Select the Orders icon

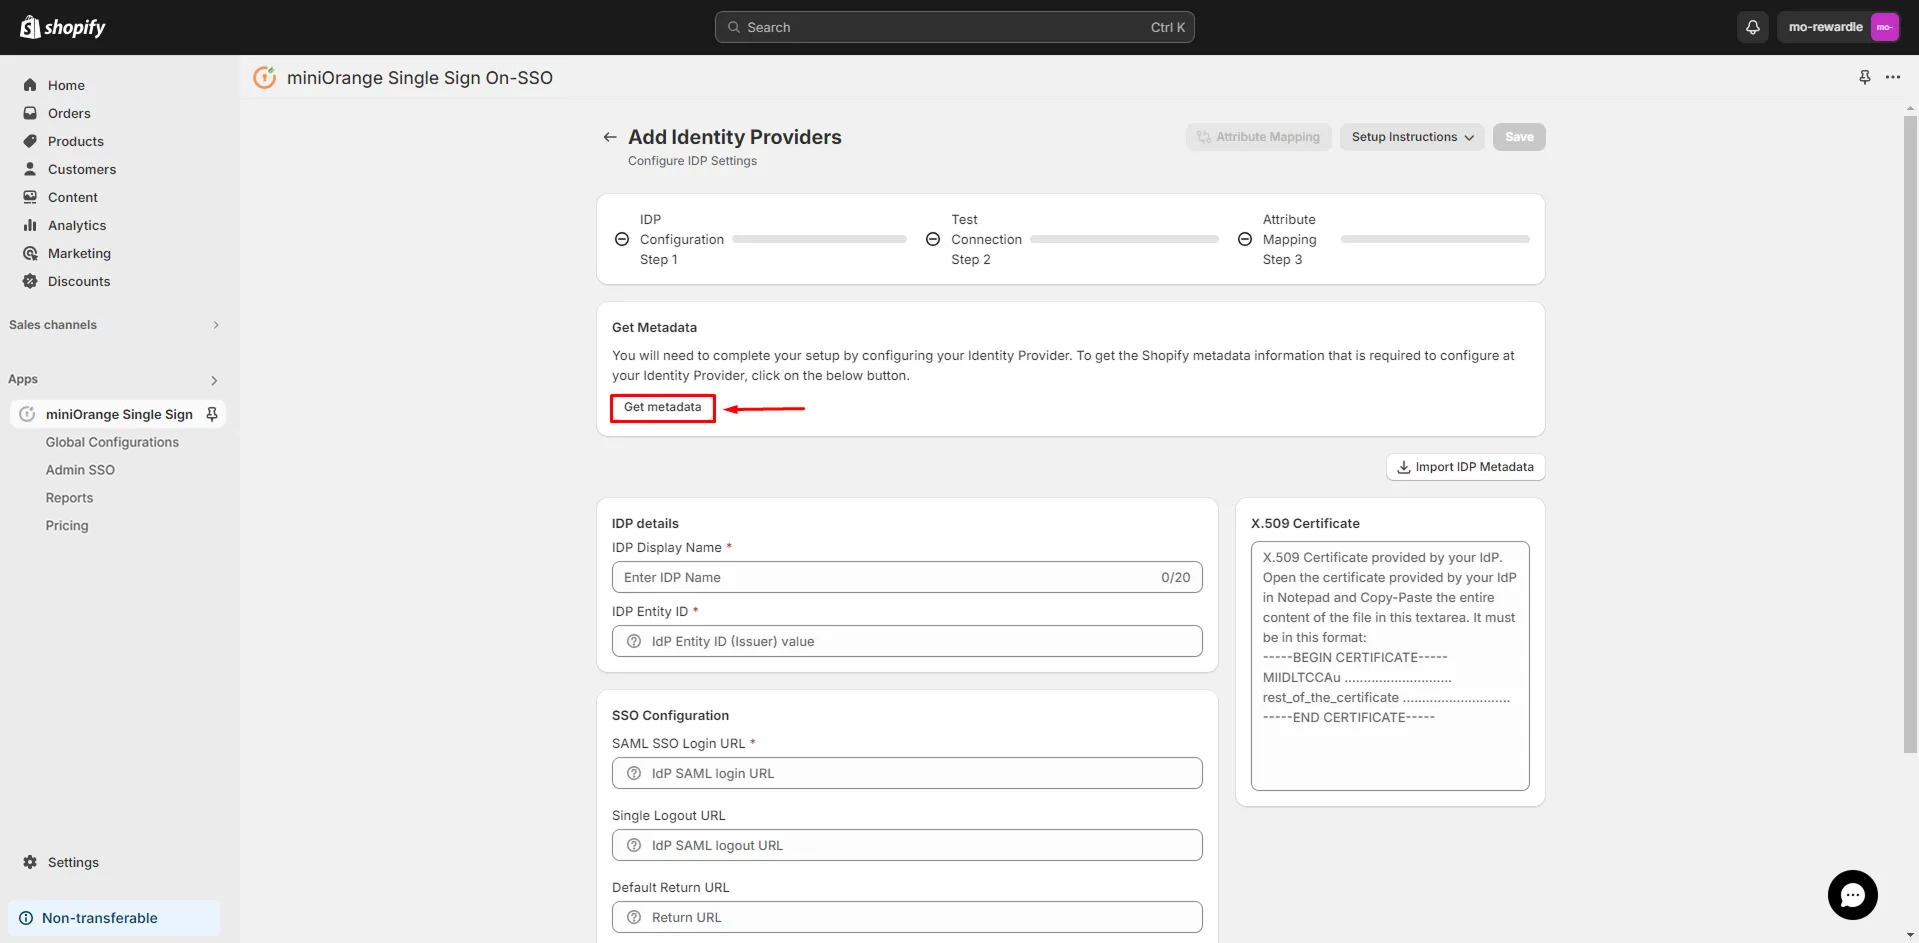[x=30, y=113]
